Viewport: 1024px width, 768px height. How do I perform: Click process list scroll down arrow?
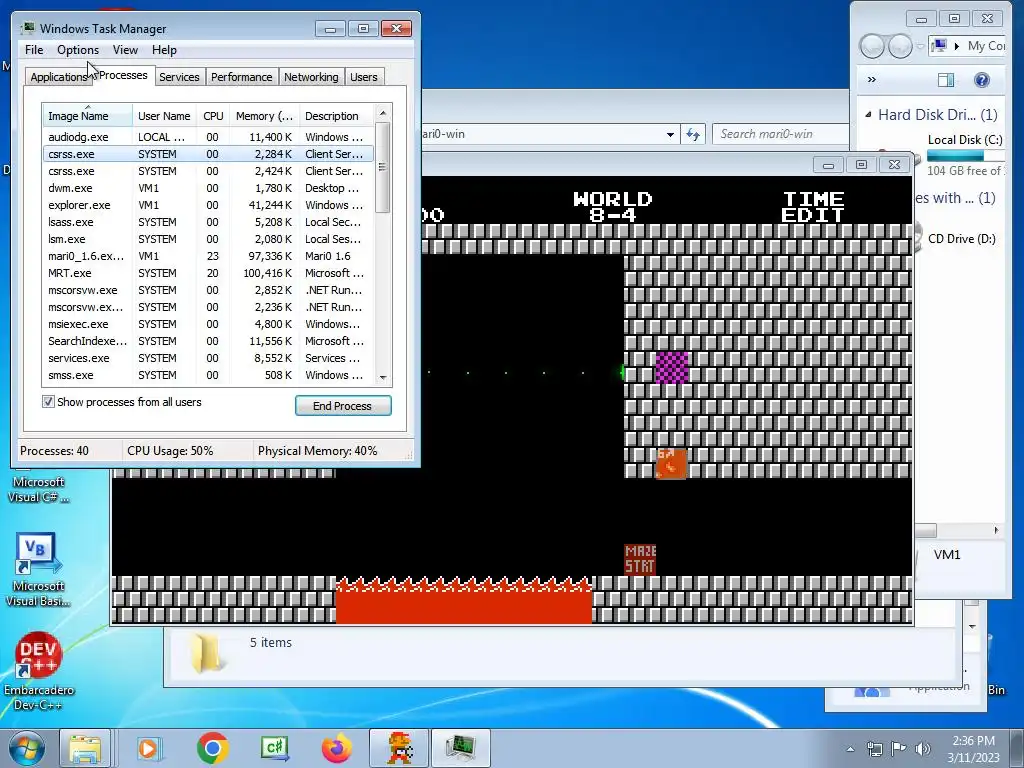coord(383,377)
